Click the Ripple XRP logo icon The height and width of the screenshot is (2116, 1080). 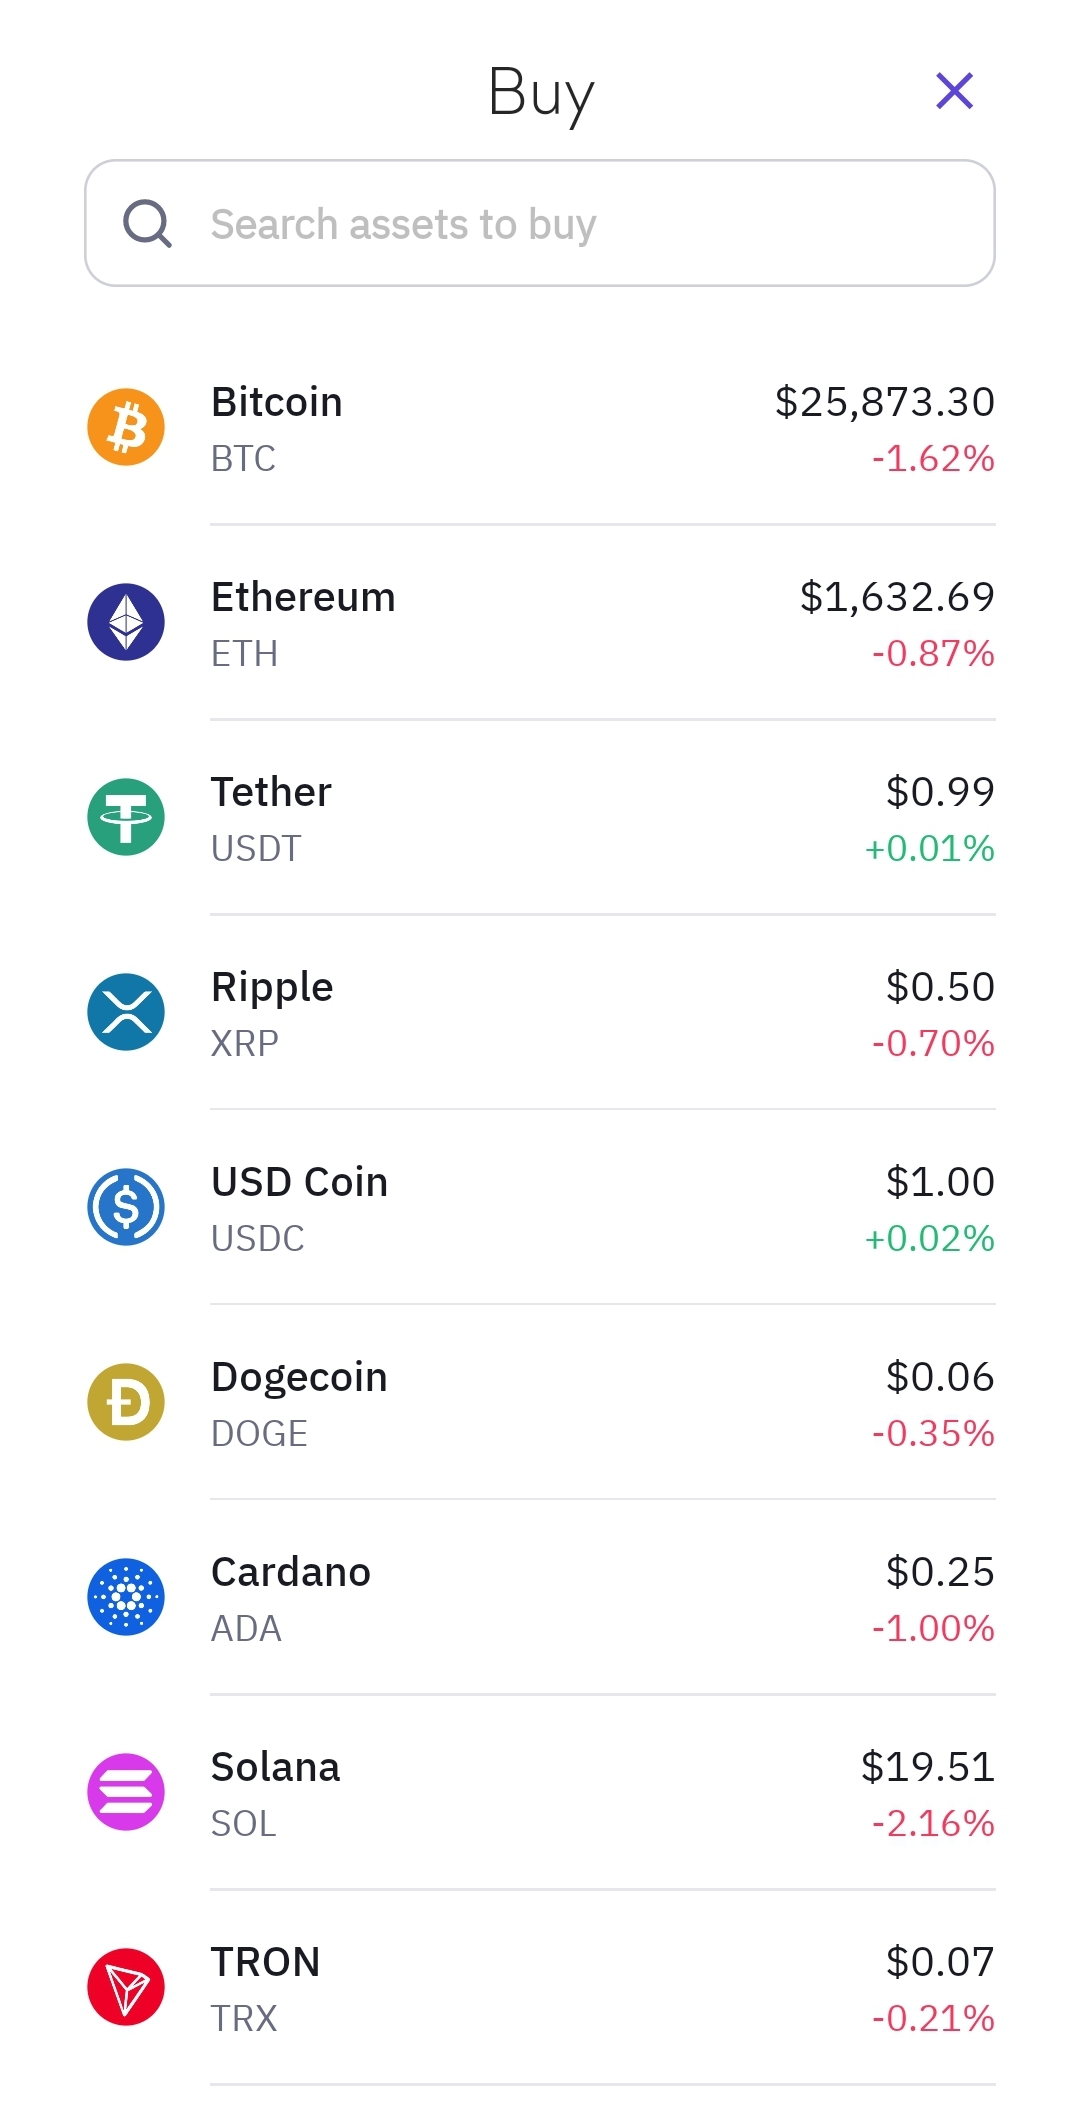(126, 1012)
